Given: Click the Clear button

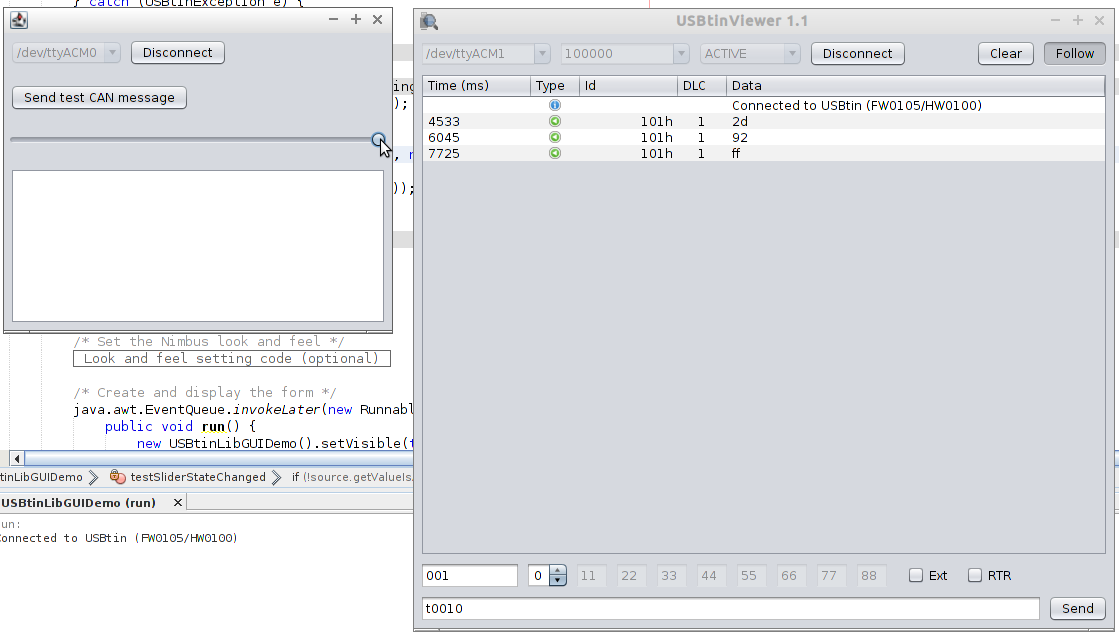Looking at the screenshot, I should [1006, 54].
